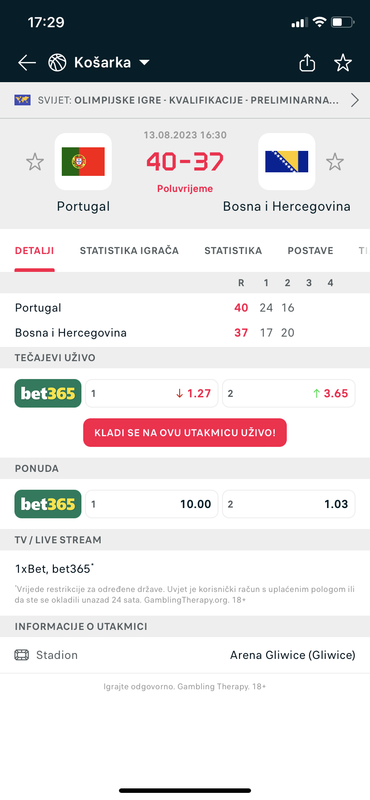Switch to the Statistika Igrača tab

pos(129,251)
